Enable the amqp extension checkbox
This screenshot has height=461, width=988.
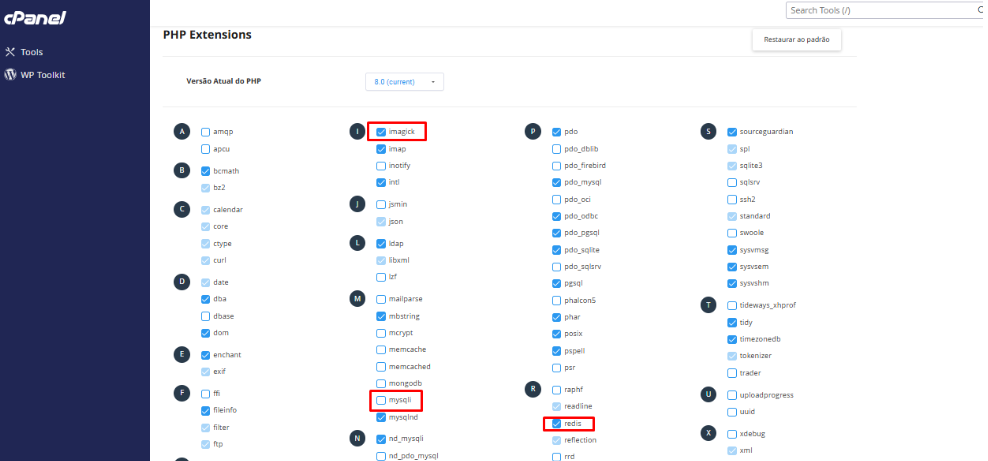pos(205,132)
